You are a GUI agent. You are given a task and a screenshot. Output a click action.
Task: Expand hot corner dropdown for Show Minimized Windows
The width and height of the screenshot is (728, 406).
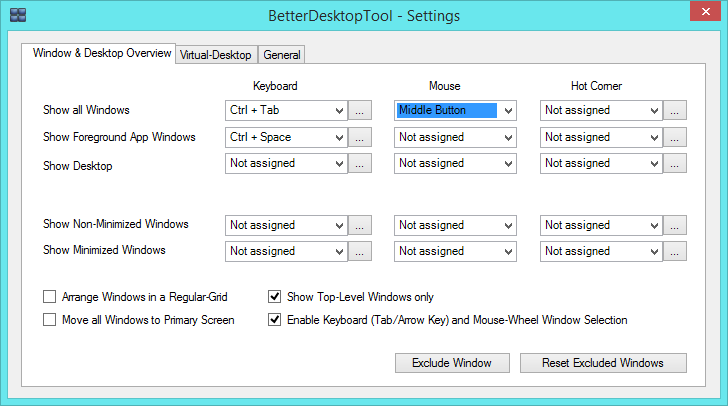pos(601,251)
